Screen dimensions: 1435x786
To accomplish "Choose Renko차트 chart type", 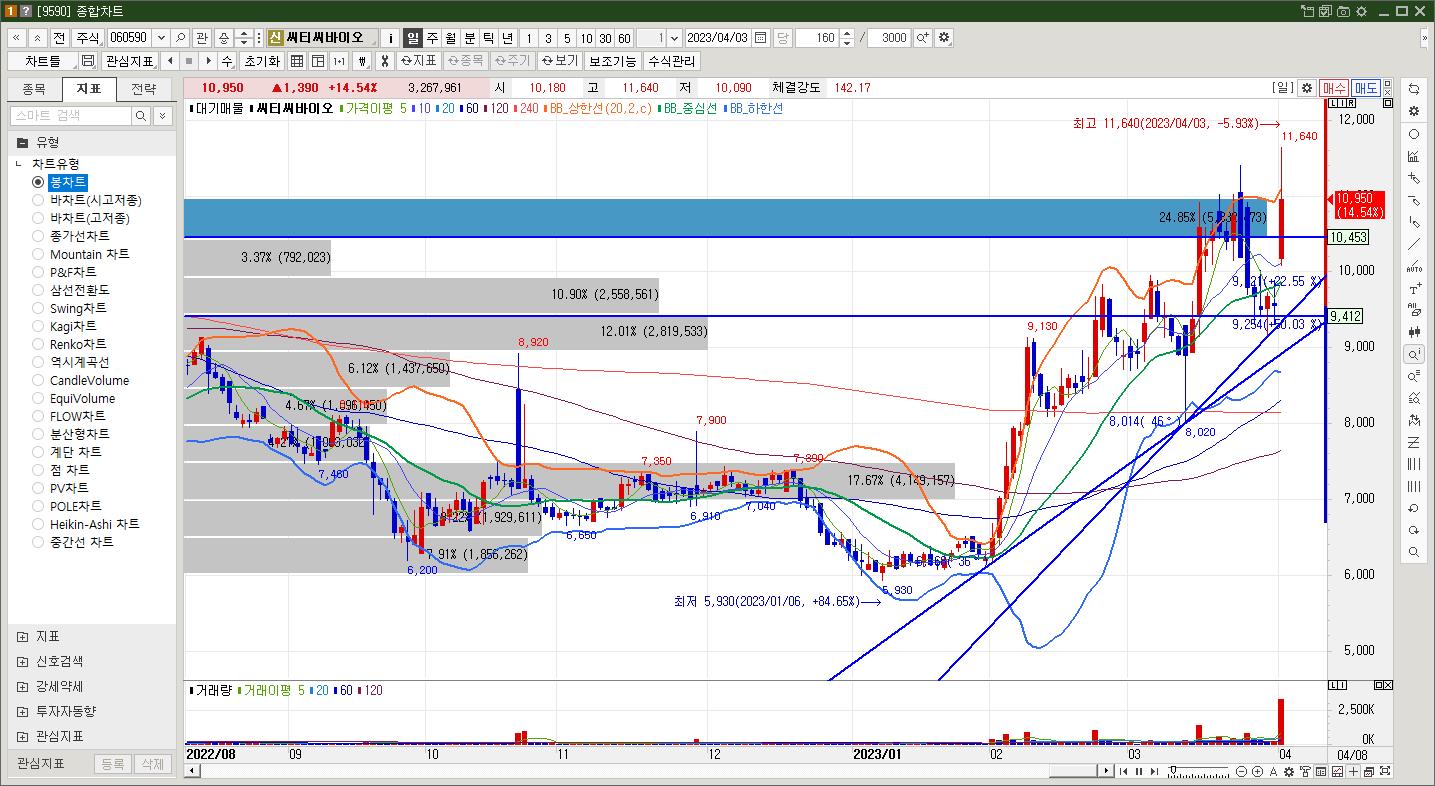I will [38, 344].
